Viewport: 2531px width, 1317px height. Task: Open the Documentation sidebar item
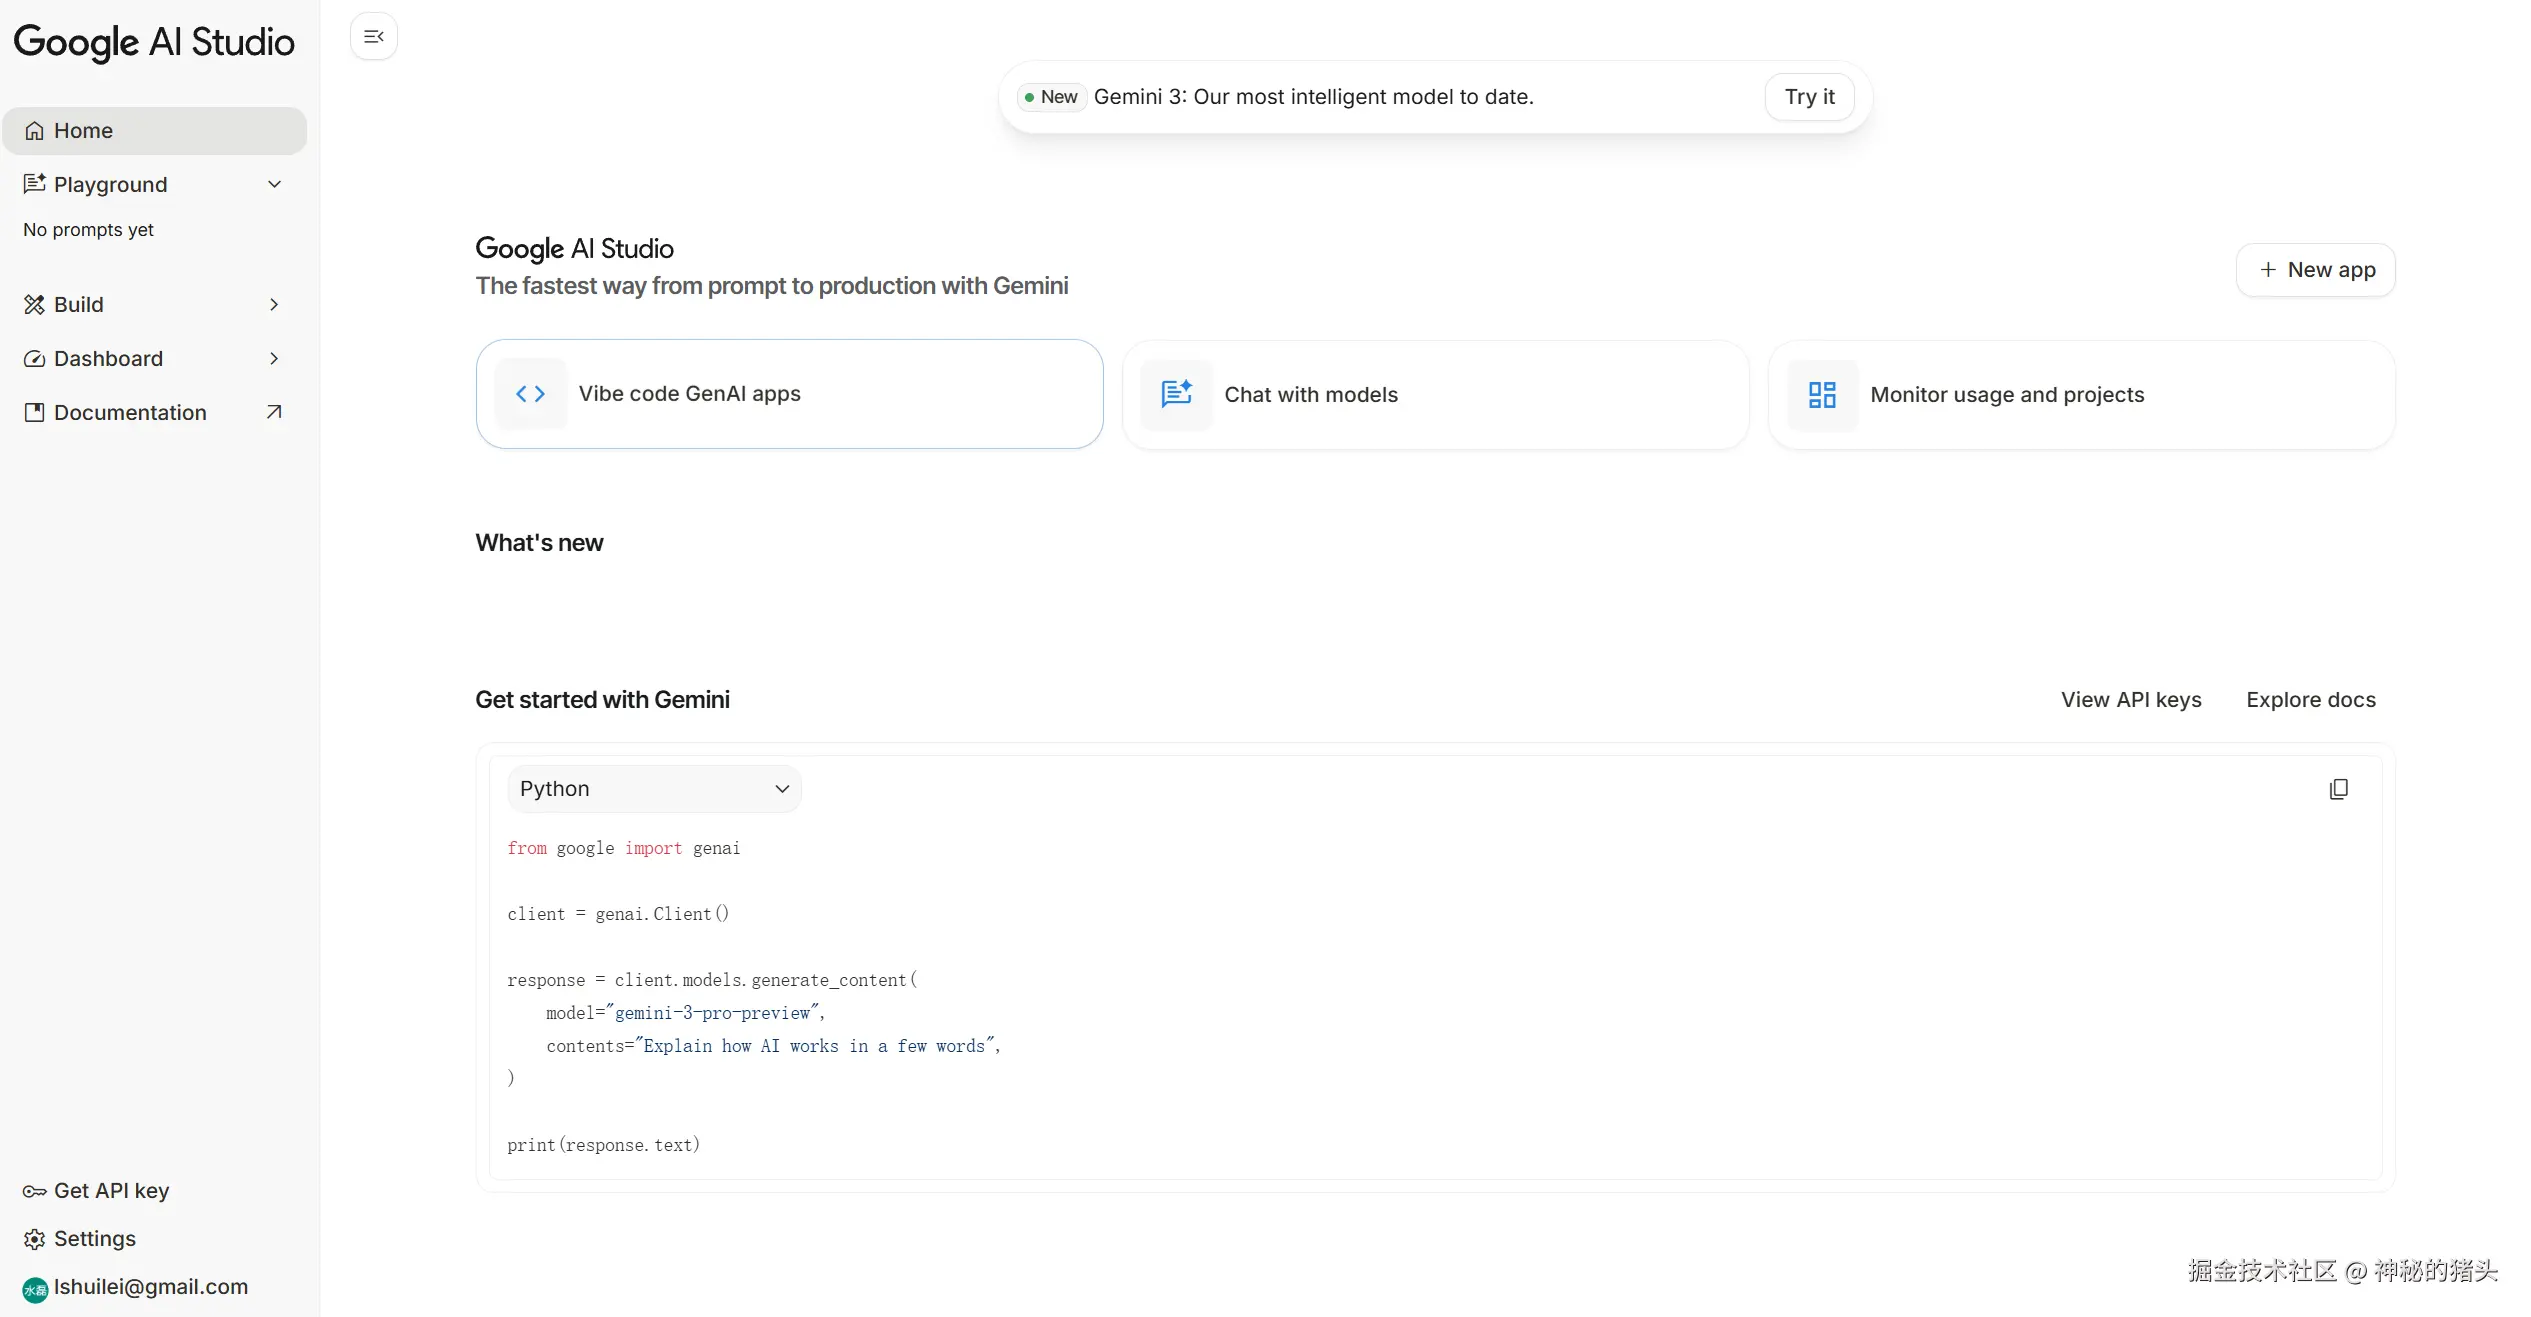click(x=130, y=412)
